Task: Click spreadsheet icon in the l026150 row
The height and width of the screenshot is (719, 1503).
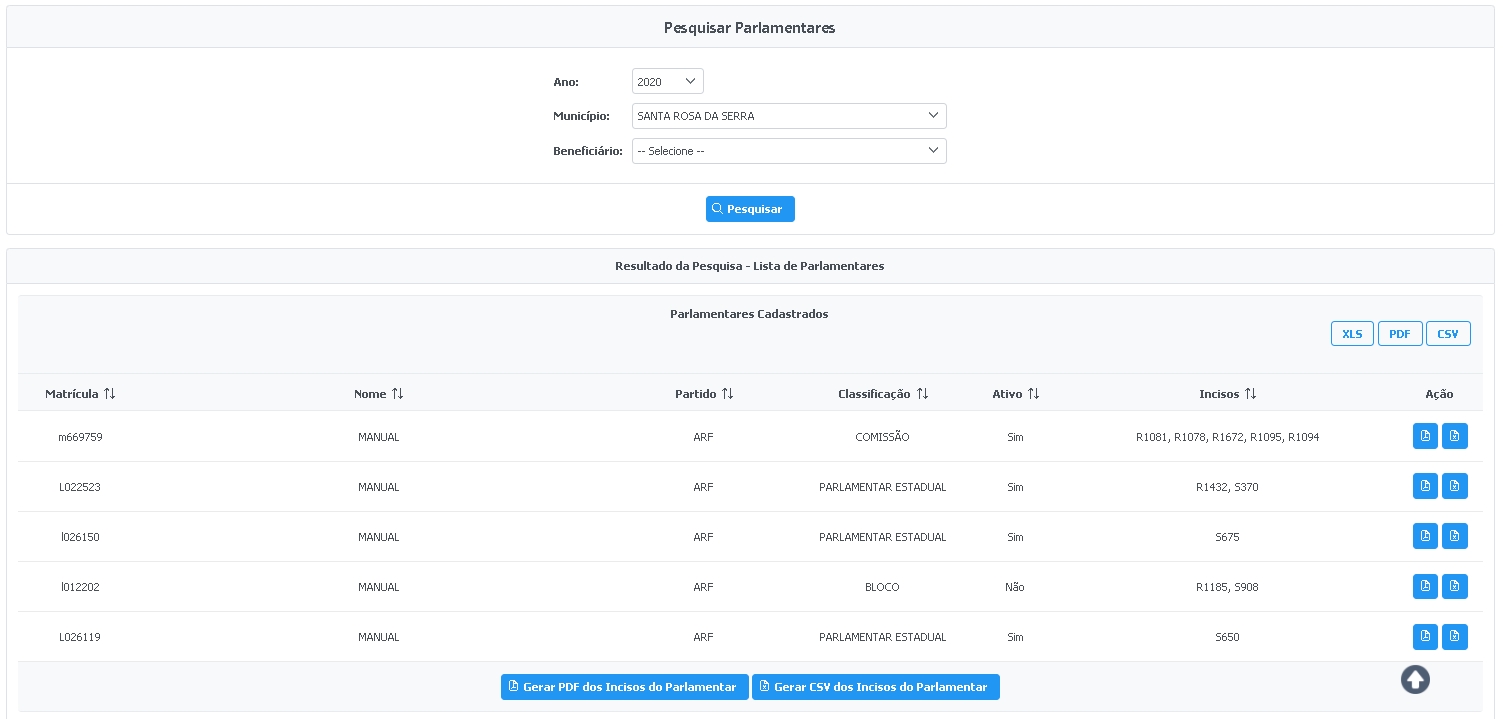Action: point(1454,536)
